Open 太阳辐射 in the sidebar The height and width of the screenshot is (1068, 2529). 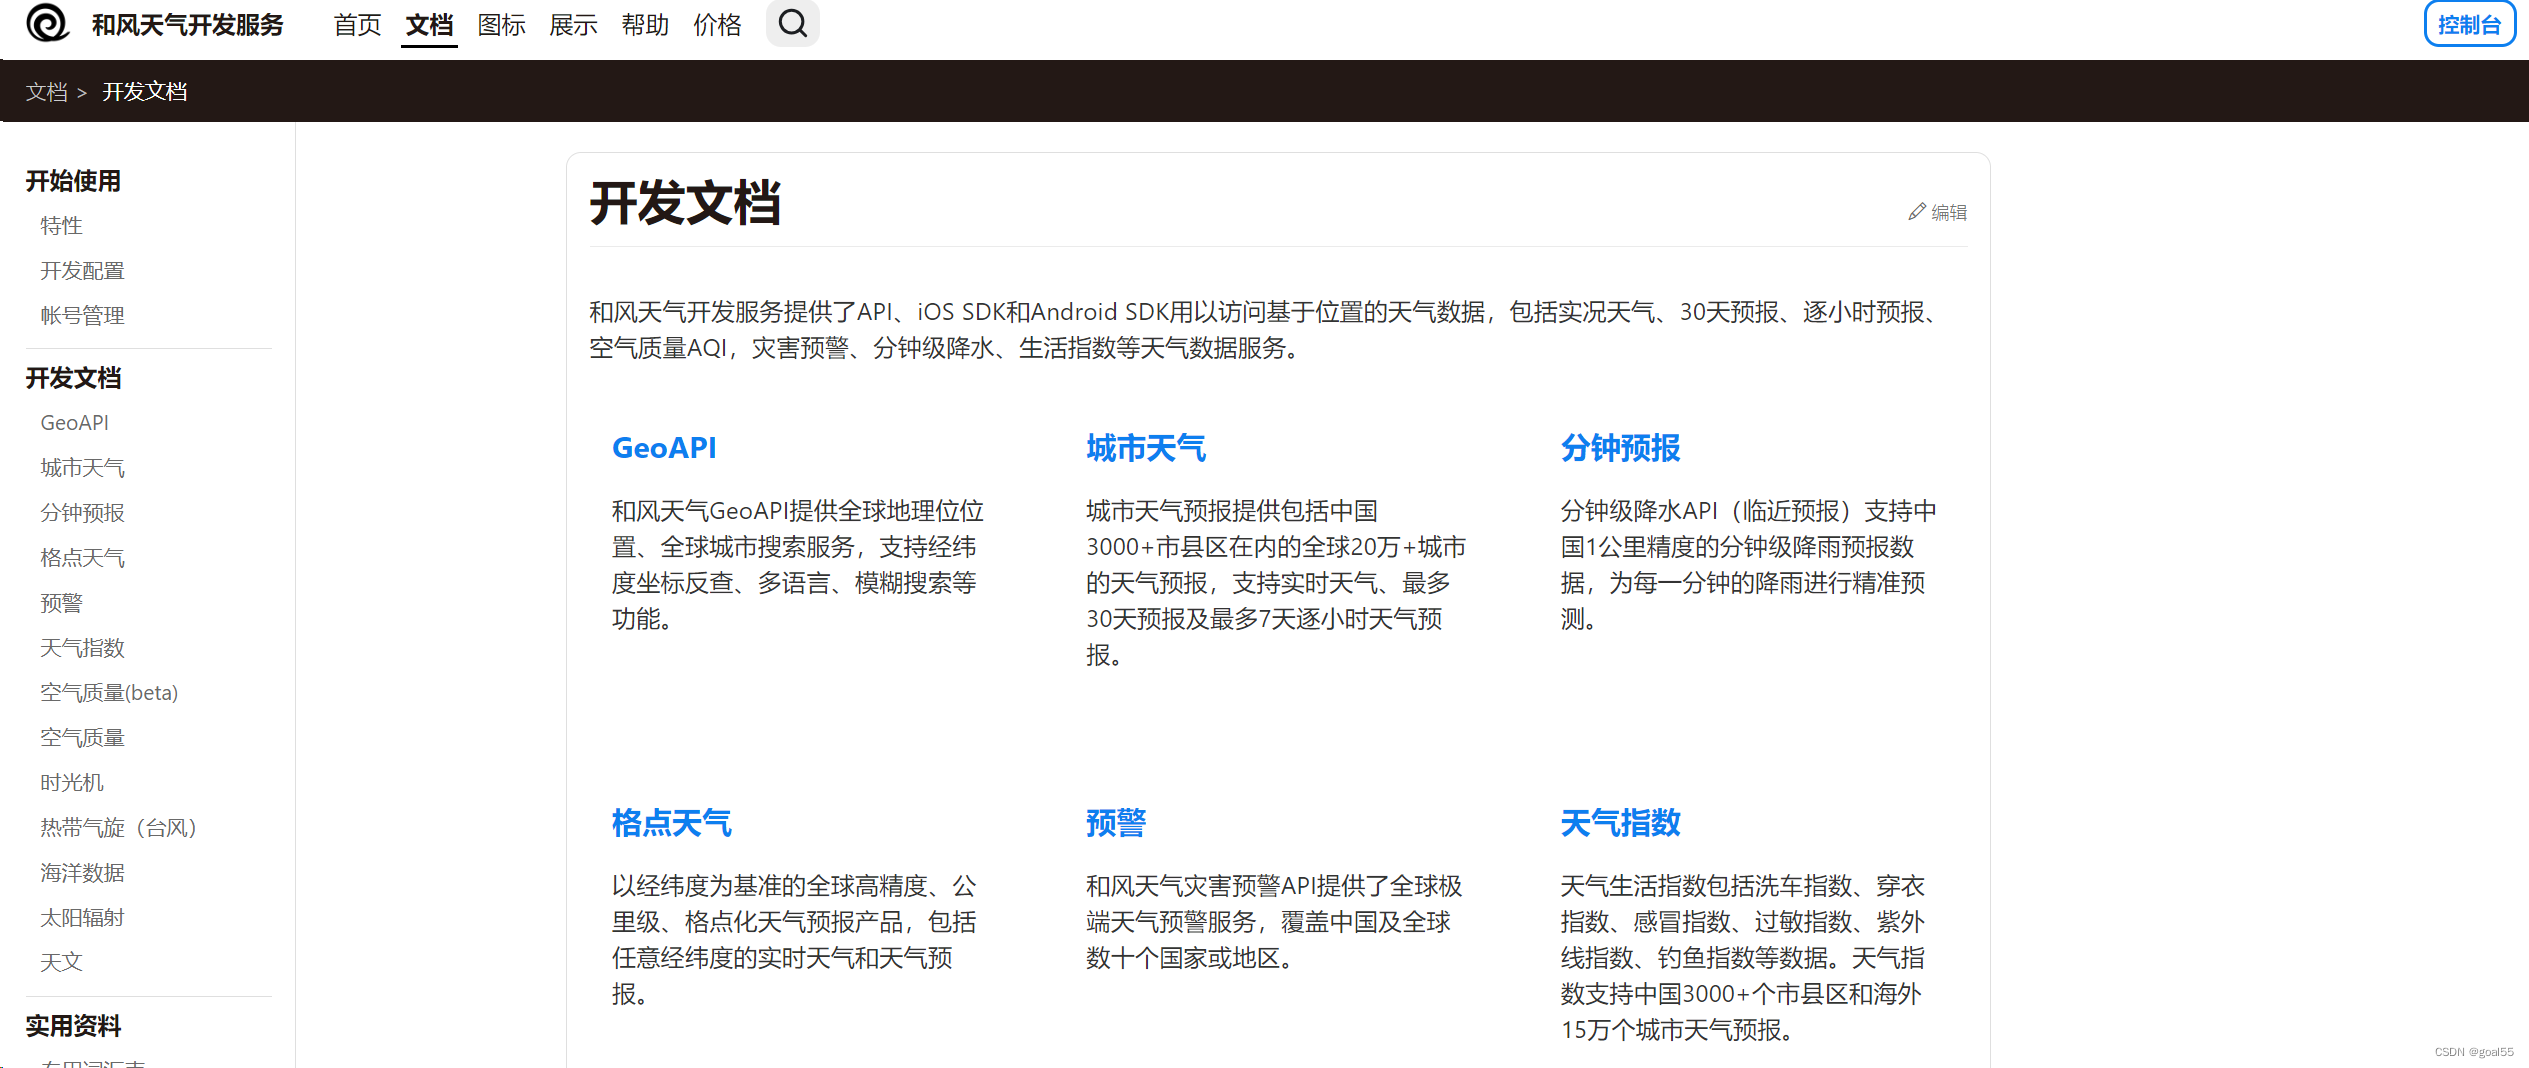pyautogui.click(x=82, y=918)
